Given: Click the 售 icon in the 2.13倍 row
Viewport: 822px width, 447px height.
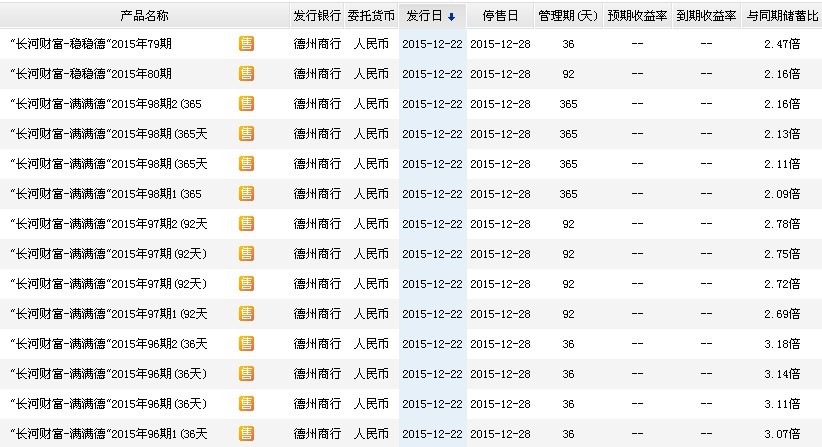Looking at the screenshot, I should click(x=246, y=134).
